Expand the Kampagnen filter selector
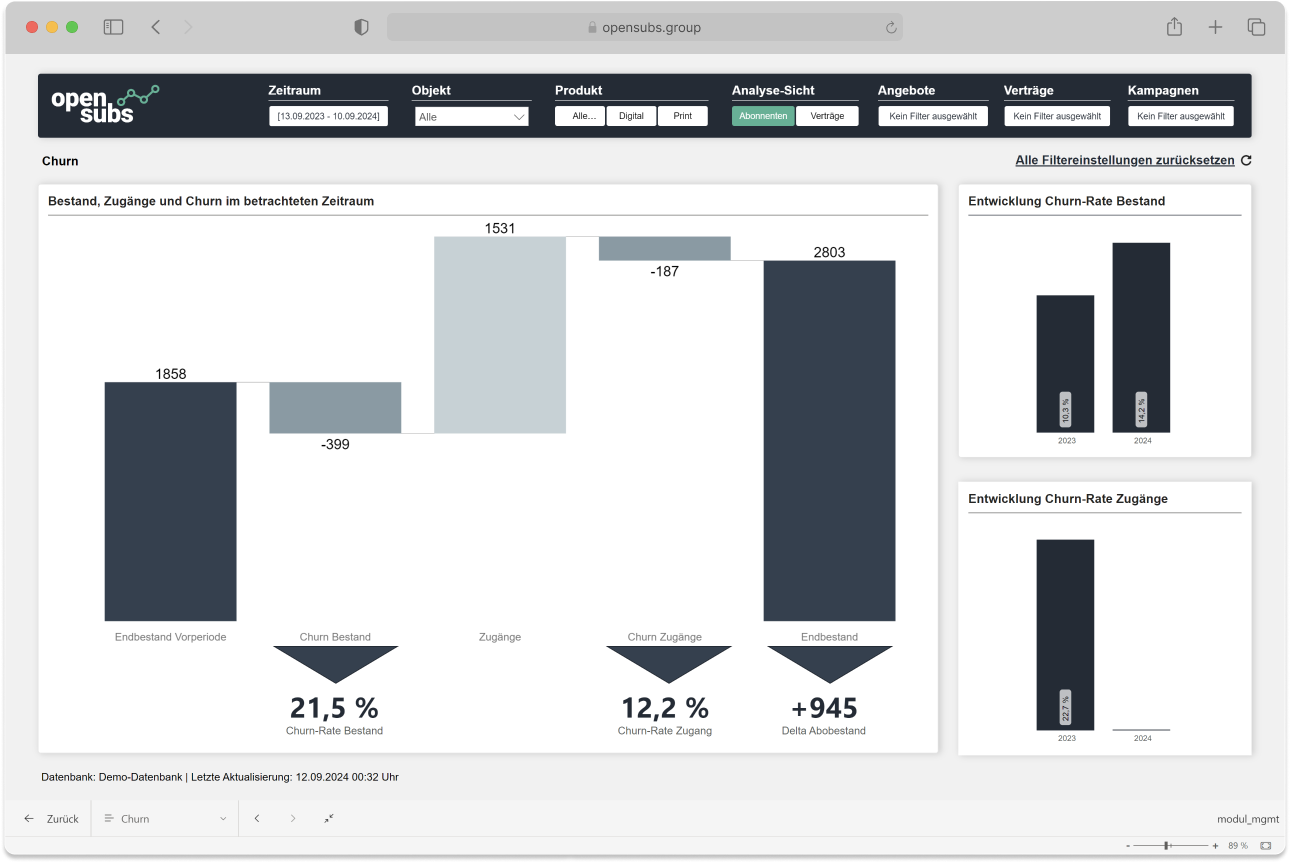Viewport: 1290px width, 863px height. pos(1180,116)
